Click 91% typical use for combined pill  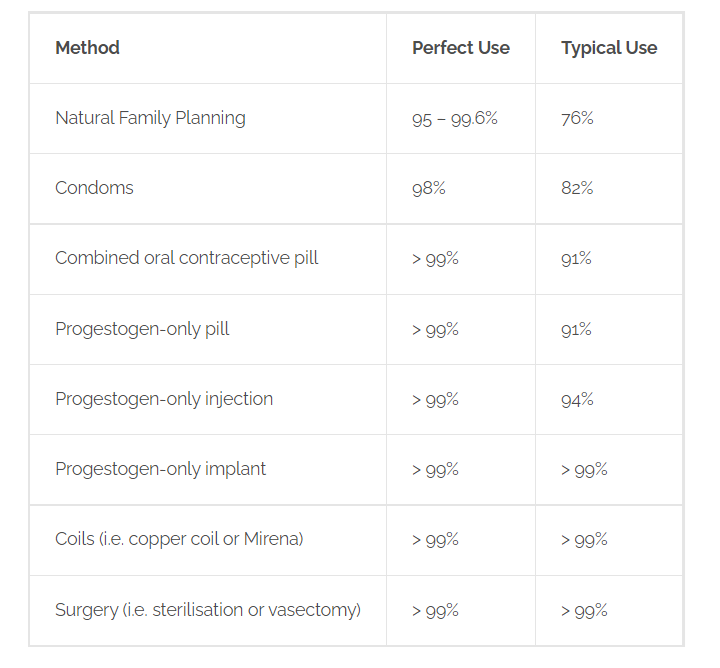576,259
